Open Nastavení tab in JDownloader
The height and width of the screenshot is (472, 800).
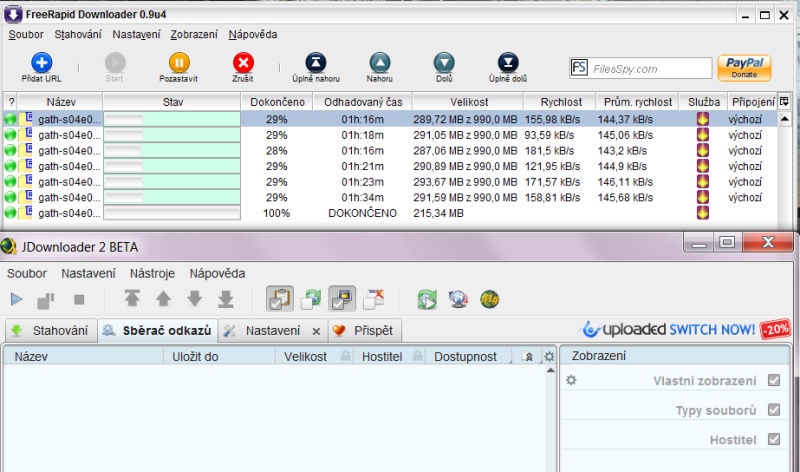pos(273,331)
